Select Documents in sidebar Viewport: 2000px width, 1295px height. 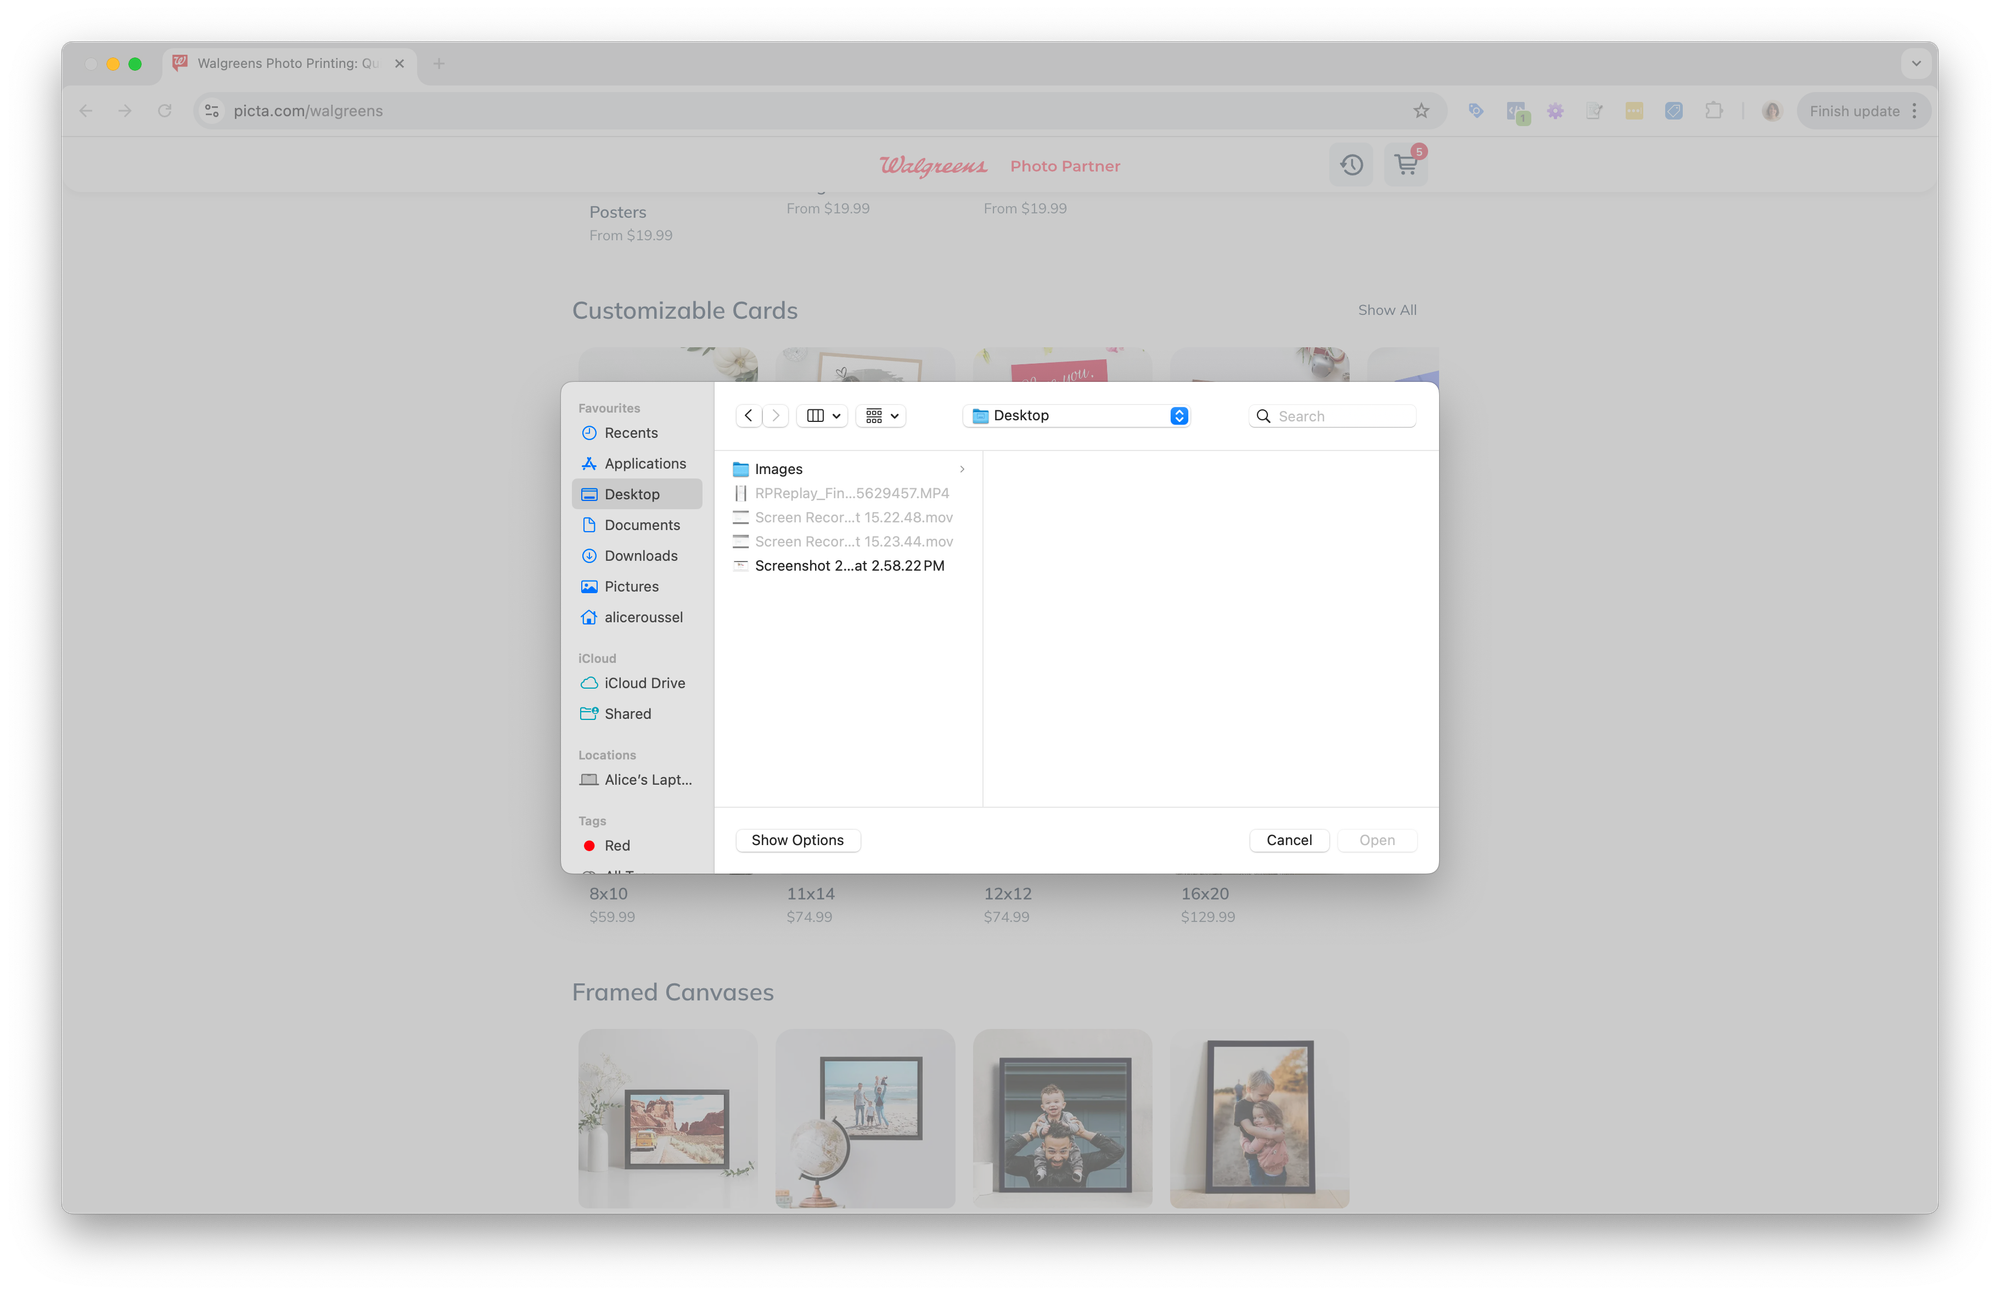(642, 525)
